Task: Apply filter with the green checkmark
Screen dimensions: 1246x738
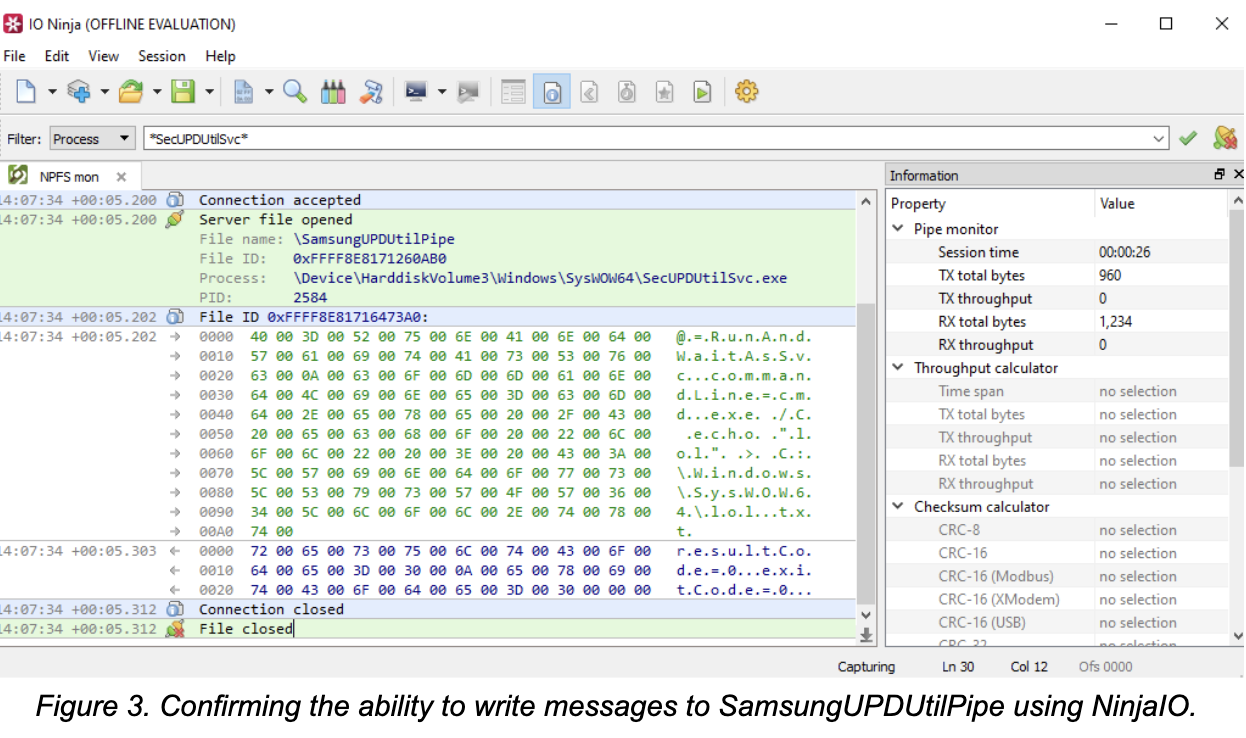Action: coord(1188,139)
